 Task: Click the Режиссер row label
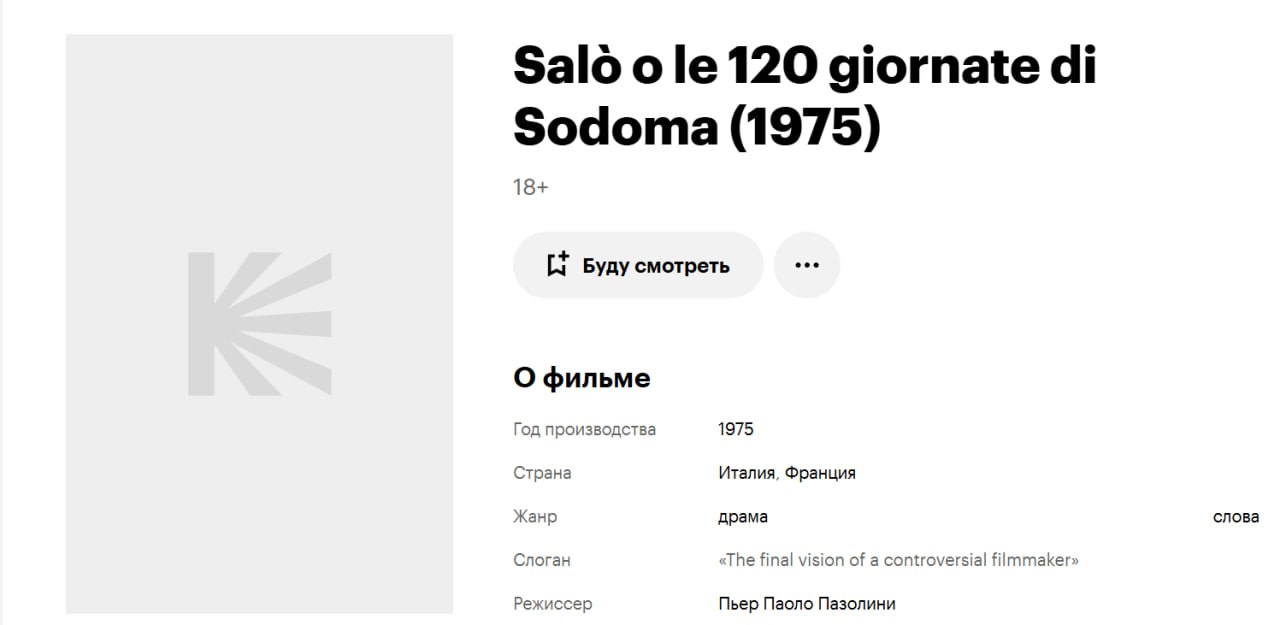tap(553, 604)
